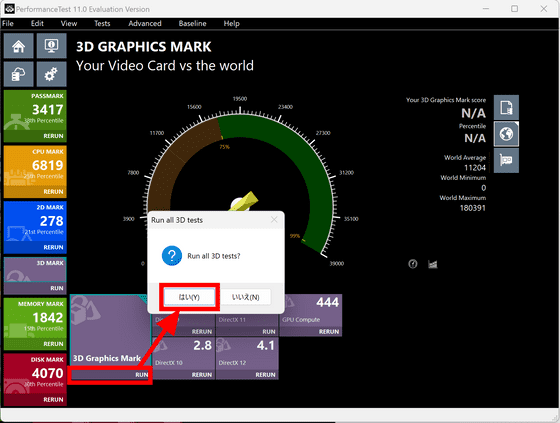Viewport: 560px width, 423px height.
Task: Rerun the Memory Mark test
Action: [x=53, y=344]
